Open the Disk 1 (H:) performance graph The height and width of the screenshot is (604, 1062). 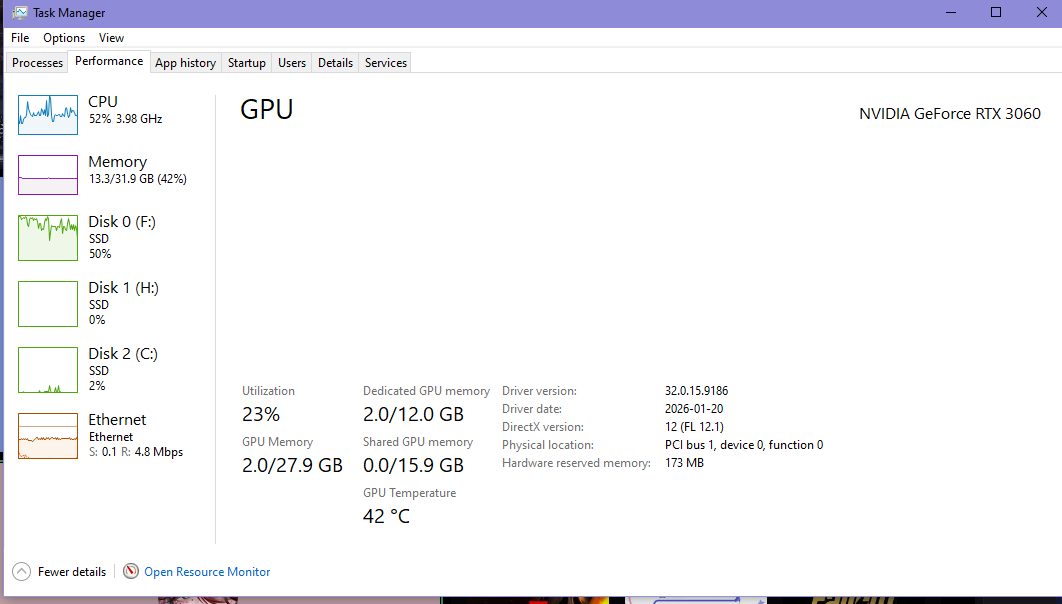click(x=47, y=303)
